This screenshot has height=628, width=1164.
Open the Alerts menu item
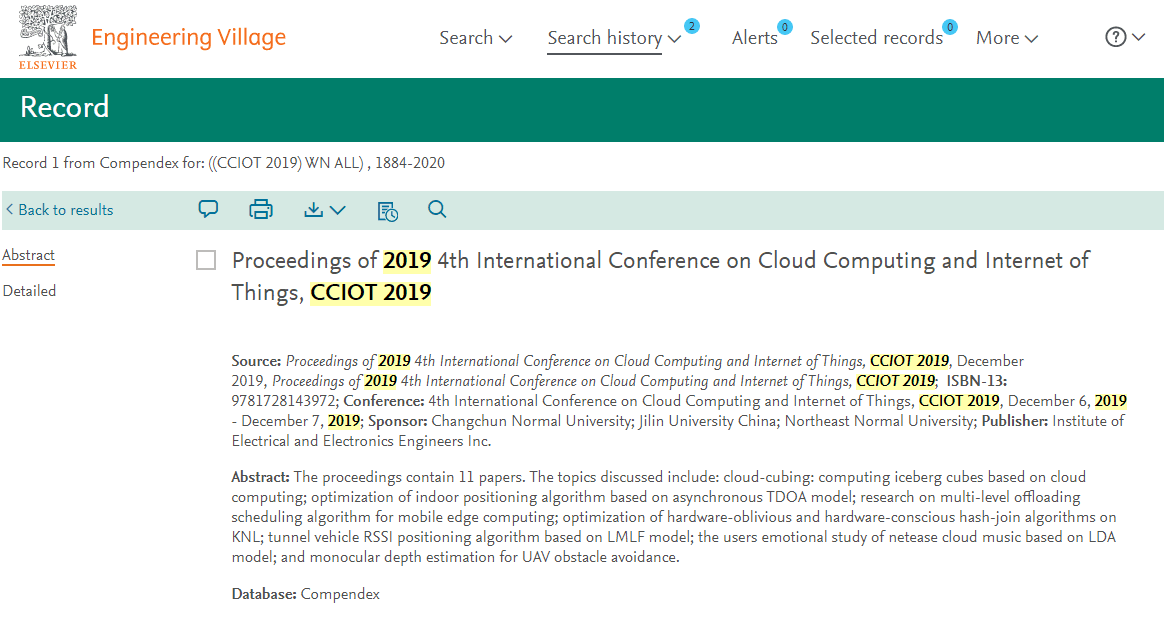point(754,38)
